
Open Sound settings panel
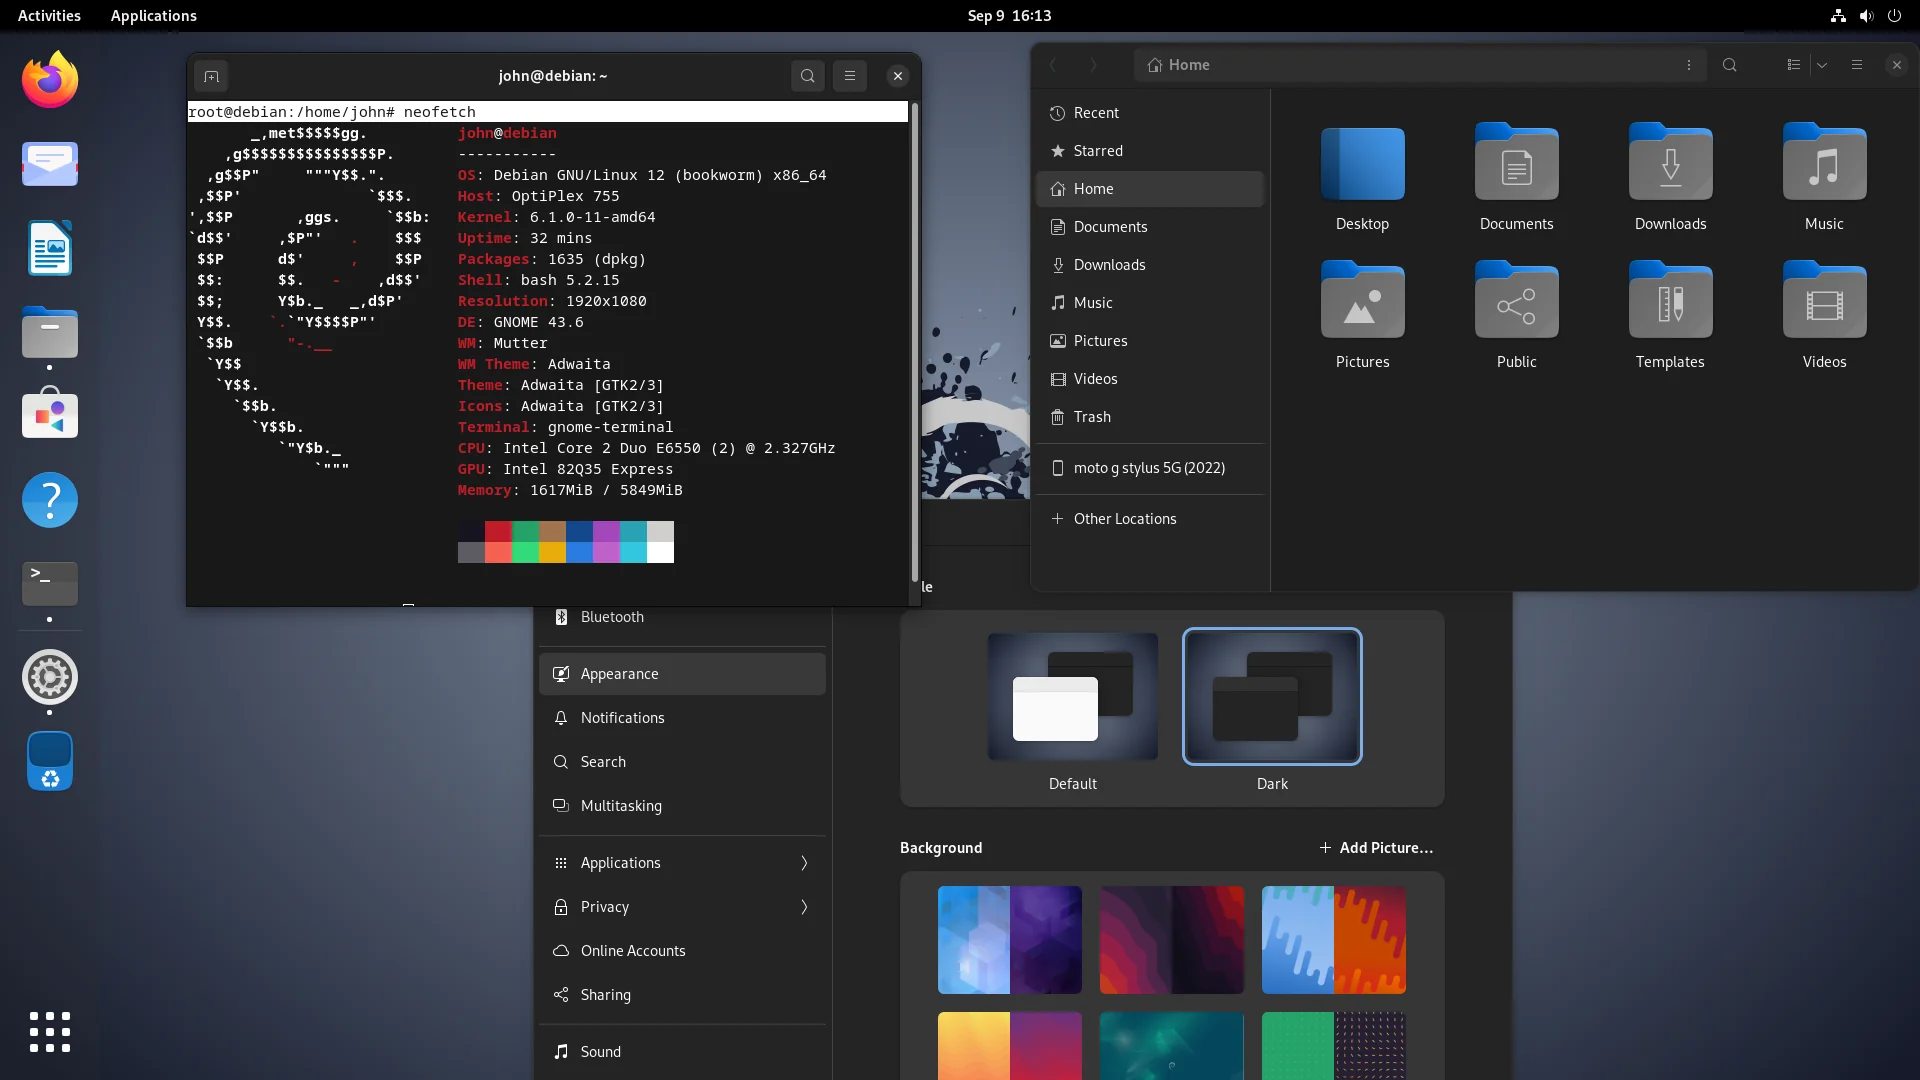682,1052
